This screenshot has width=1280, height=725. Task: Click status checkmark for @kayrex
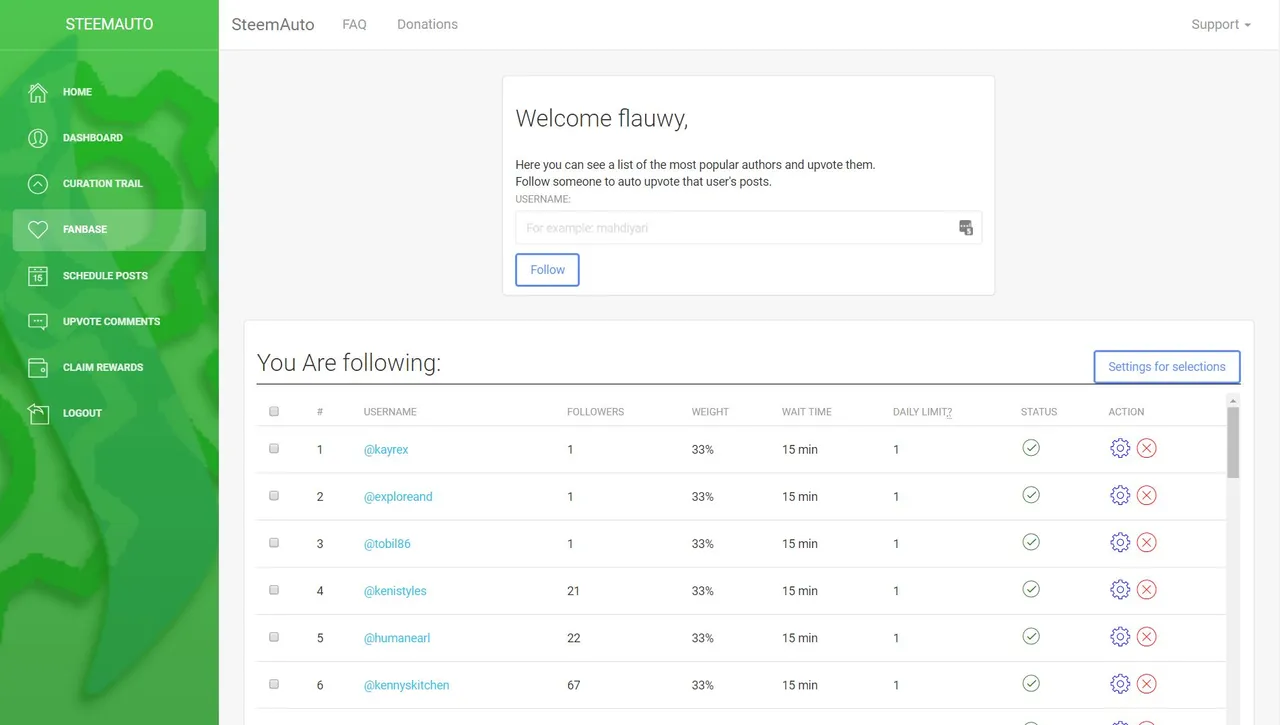[x=1031, y=448]
